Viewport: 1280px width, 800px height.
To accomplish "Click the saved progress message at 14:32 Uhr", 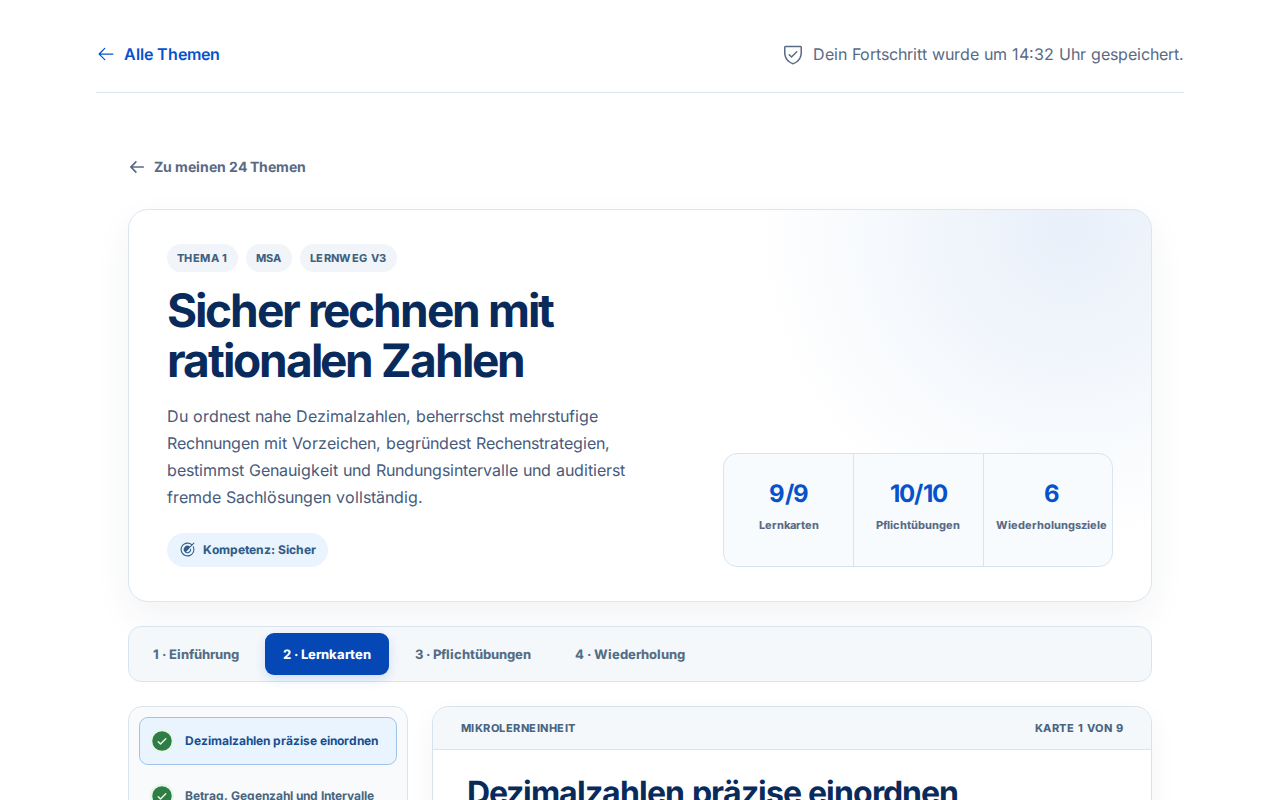I will (x=997, y=54).
